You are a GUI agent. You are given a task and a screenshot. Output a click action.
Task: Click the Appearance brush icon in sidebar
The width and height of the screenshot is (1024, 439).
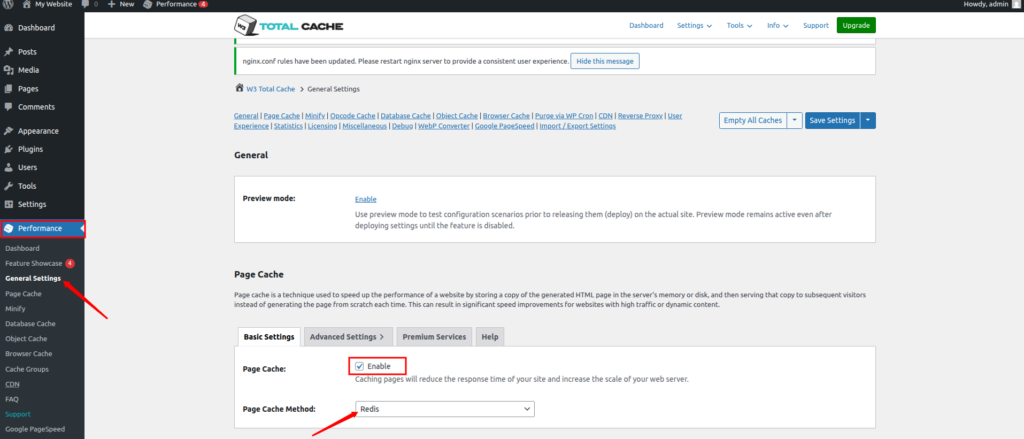[x=8, y=131]
